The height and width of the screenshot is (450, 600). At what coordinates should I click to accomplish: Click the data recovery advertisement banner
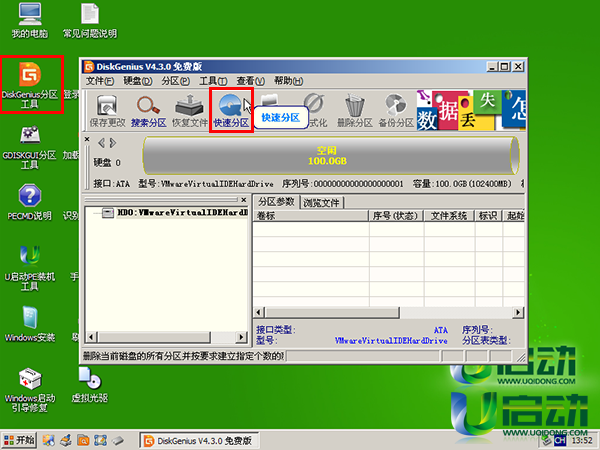[x=471, y=110]
